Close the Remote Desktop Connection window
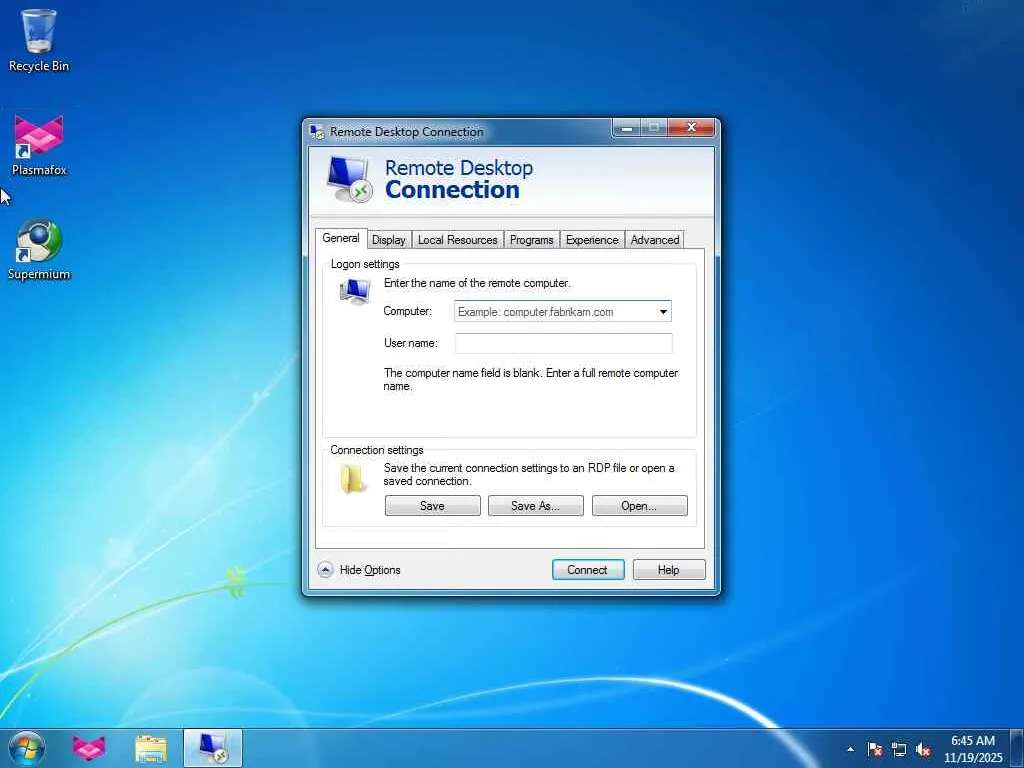 click(691, 128)
